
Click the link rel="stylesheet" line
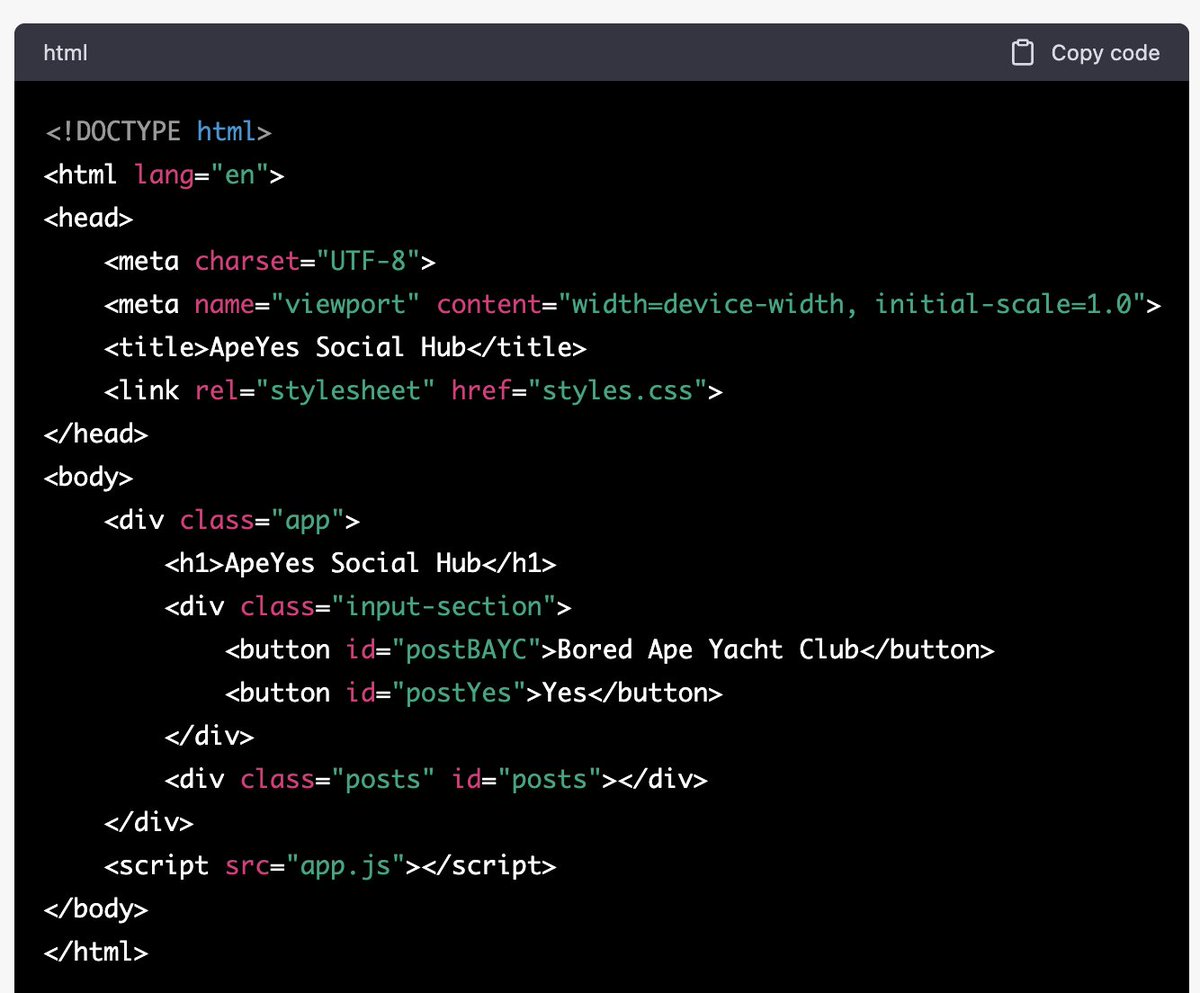pyautogui.click(x=413, y=390)
